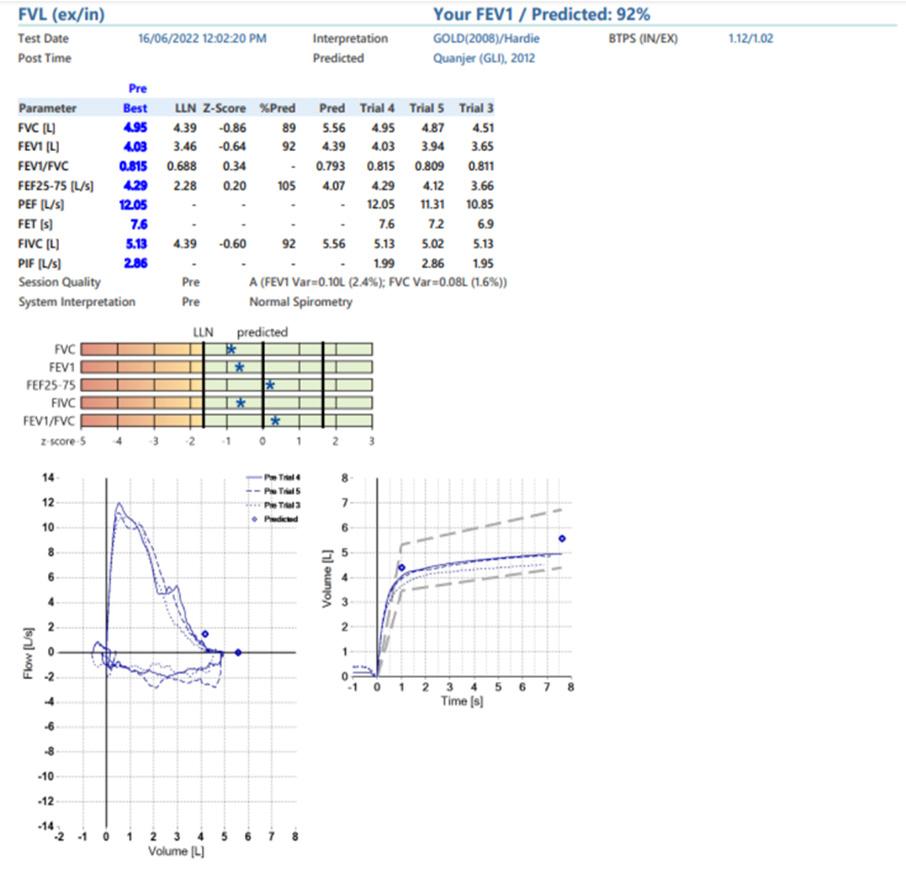Image resolution: width=906 pixels, height=870 pixels.
Task: Click the FIVC star marker on z-score bar
Action: point(240,403)
